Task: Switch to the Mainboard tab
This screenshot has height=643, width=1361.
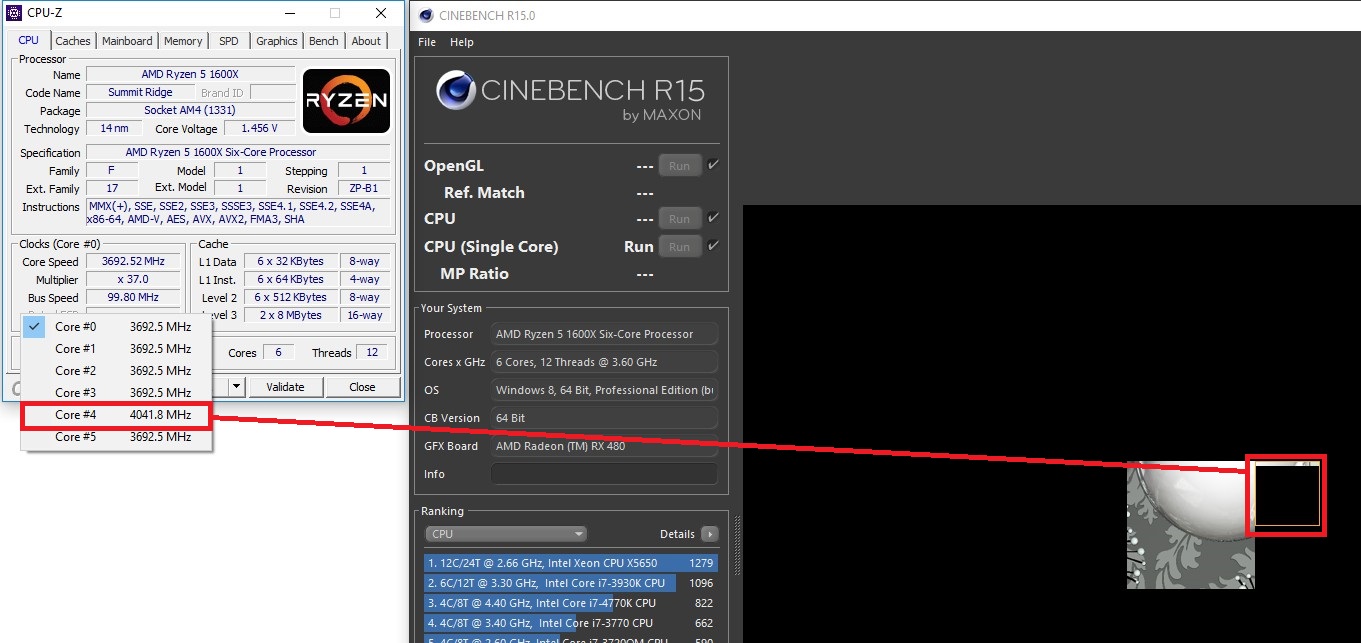Action: 127,41
